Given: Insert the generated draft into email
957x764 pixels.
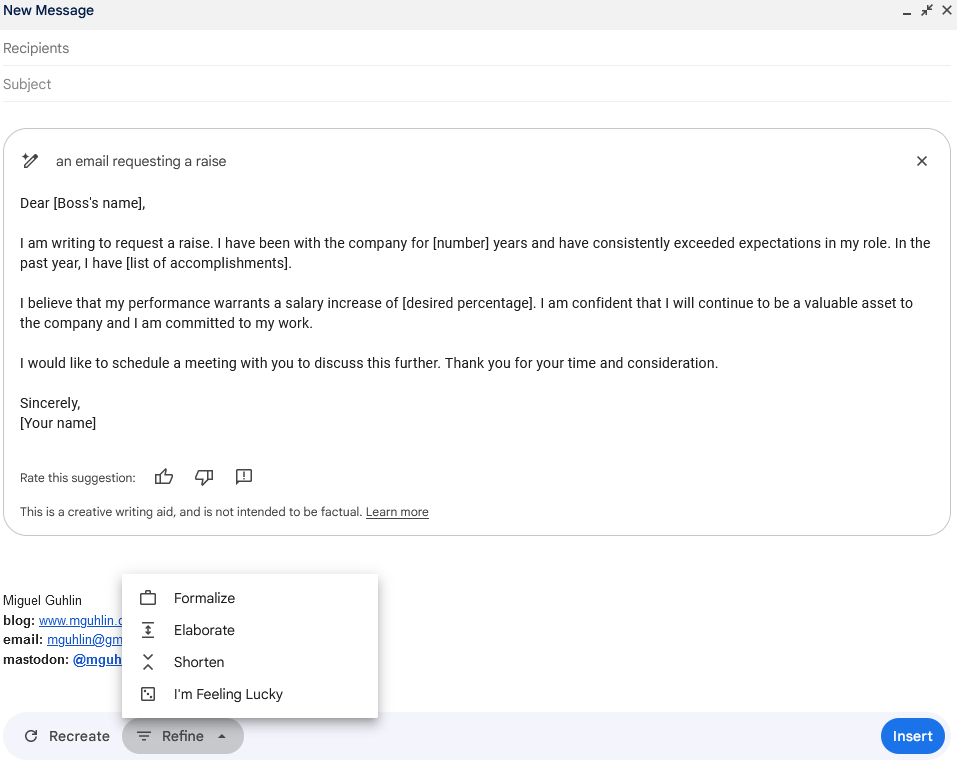Looking at the screenshot, I should coord(912,736).
